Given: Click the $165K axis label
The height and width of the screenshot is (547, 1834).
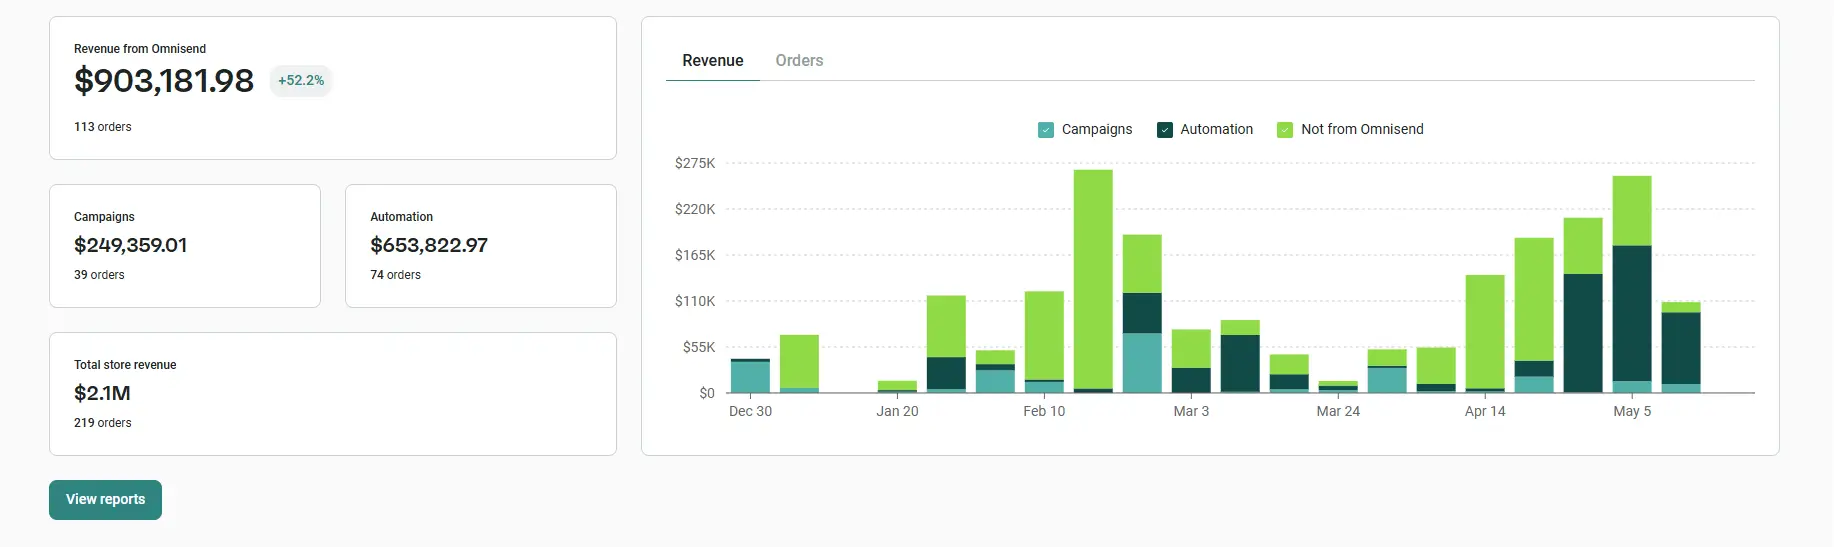Looking at the screenshot, I should click(695, 255).
